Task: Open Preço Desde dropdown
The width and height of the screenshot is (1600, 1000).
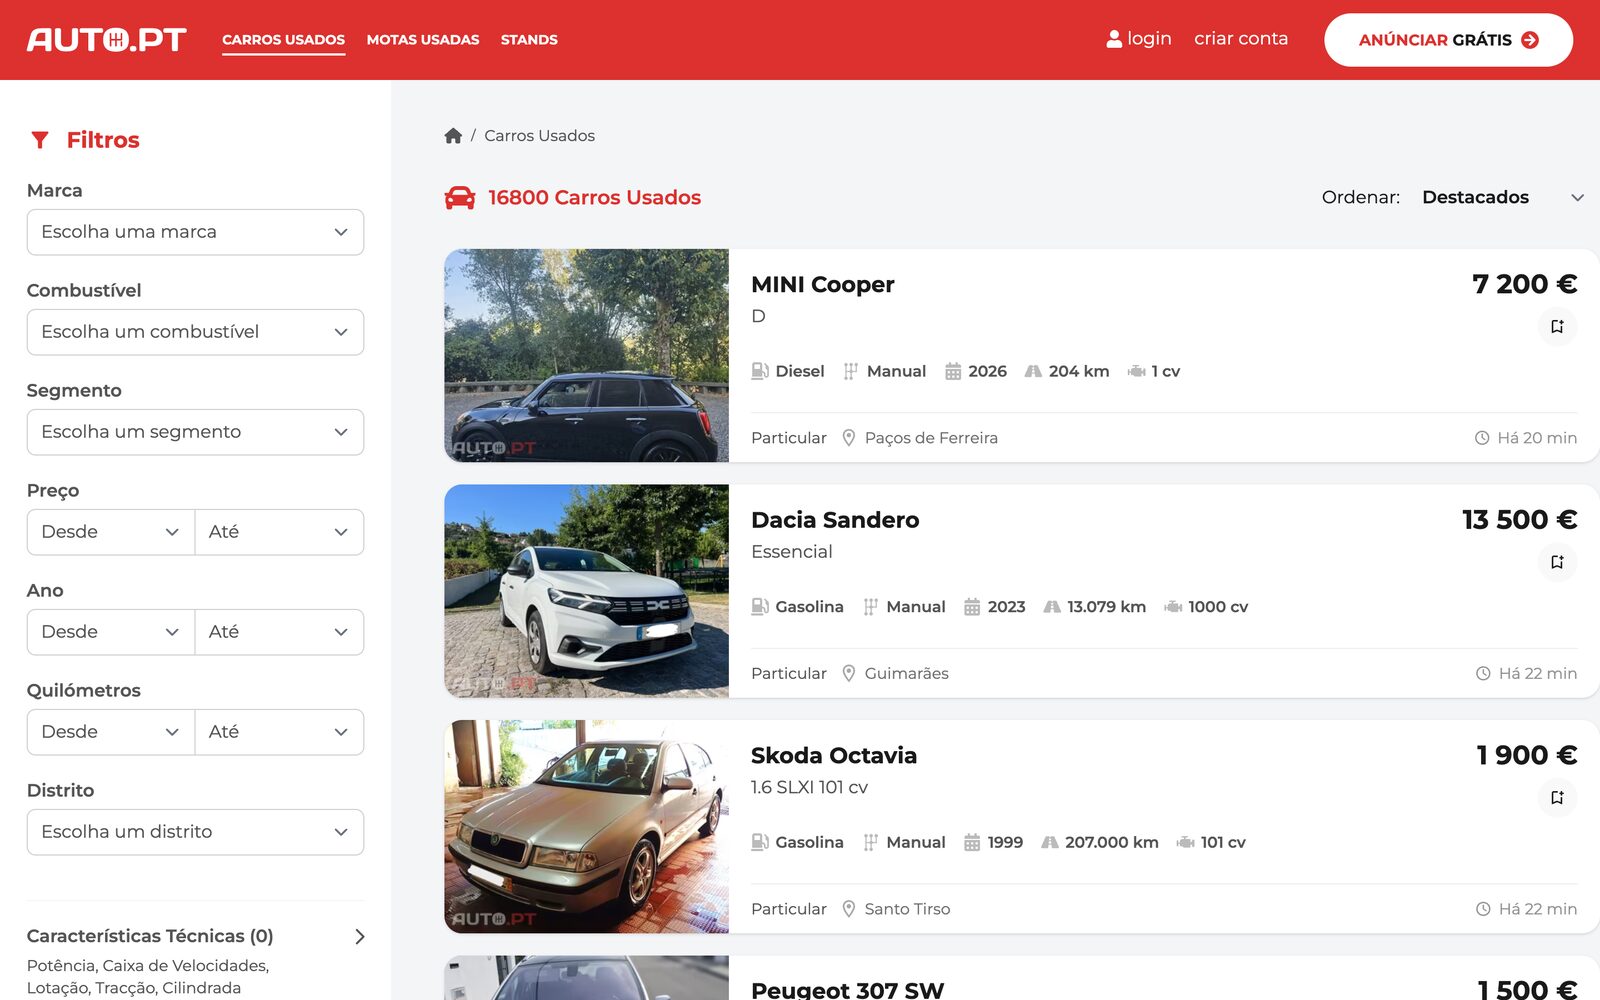Action: [x=111, y=532]
